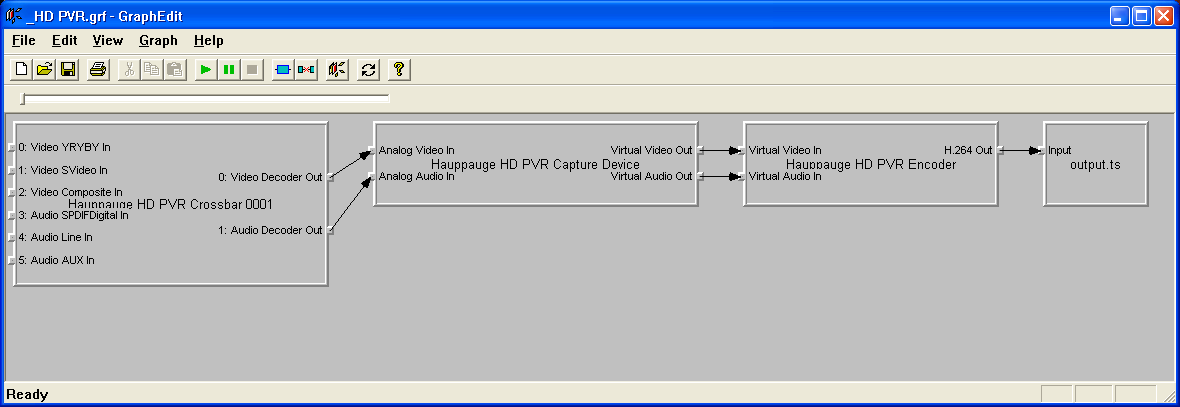This screenshot has width=1180, height=407.
Task: Pause the graph with green Pause button
Action: coord(229,70)
